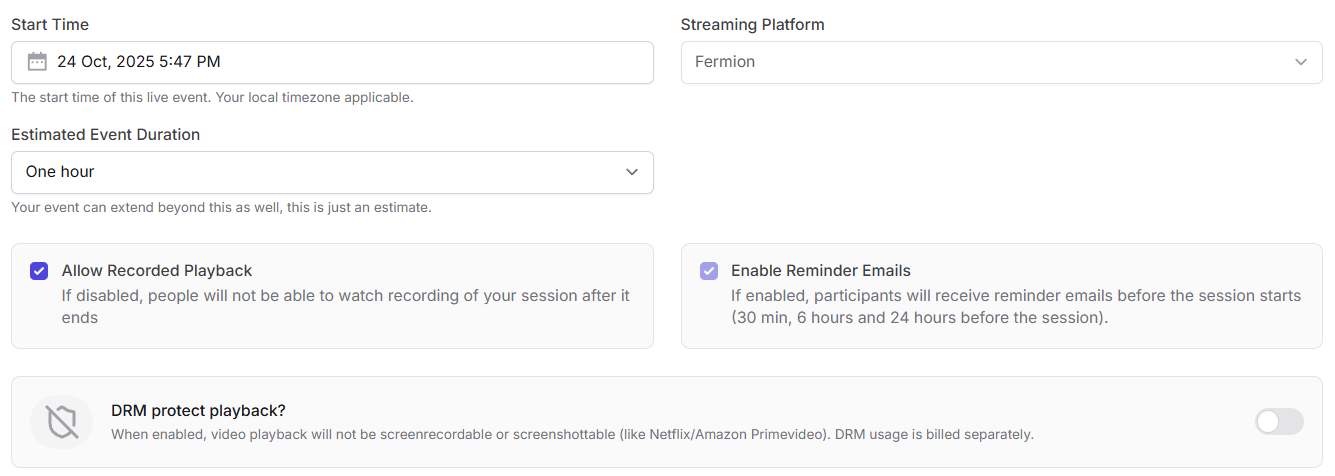Click the chevron arrow beside One hour
The image size is (1335, 476).
(x=631, y=172)
